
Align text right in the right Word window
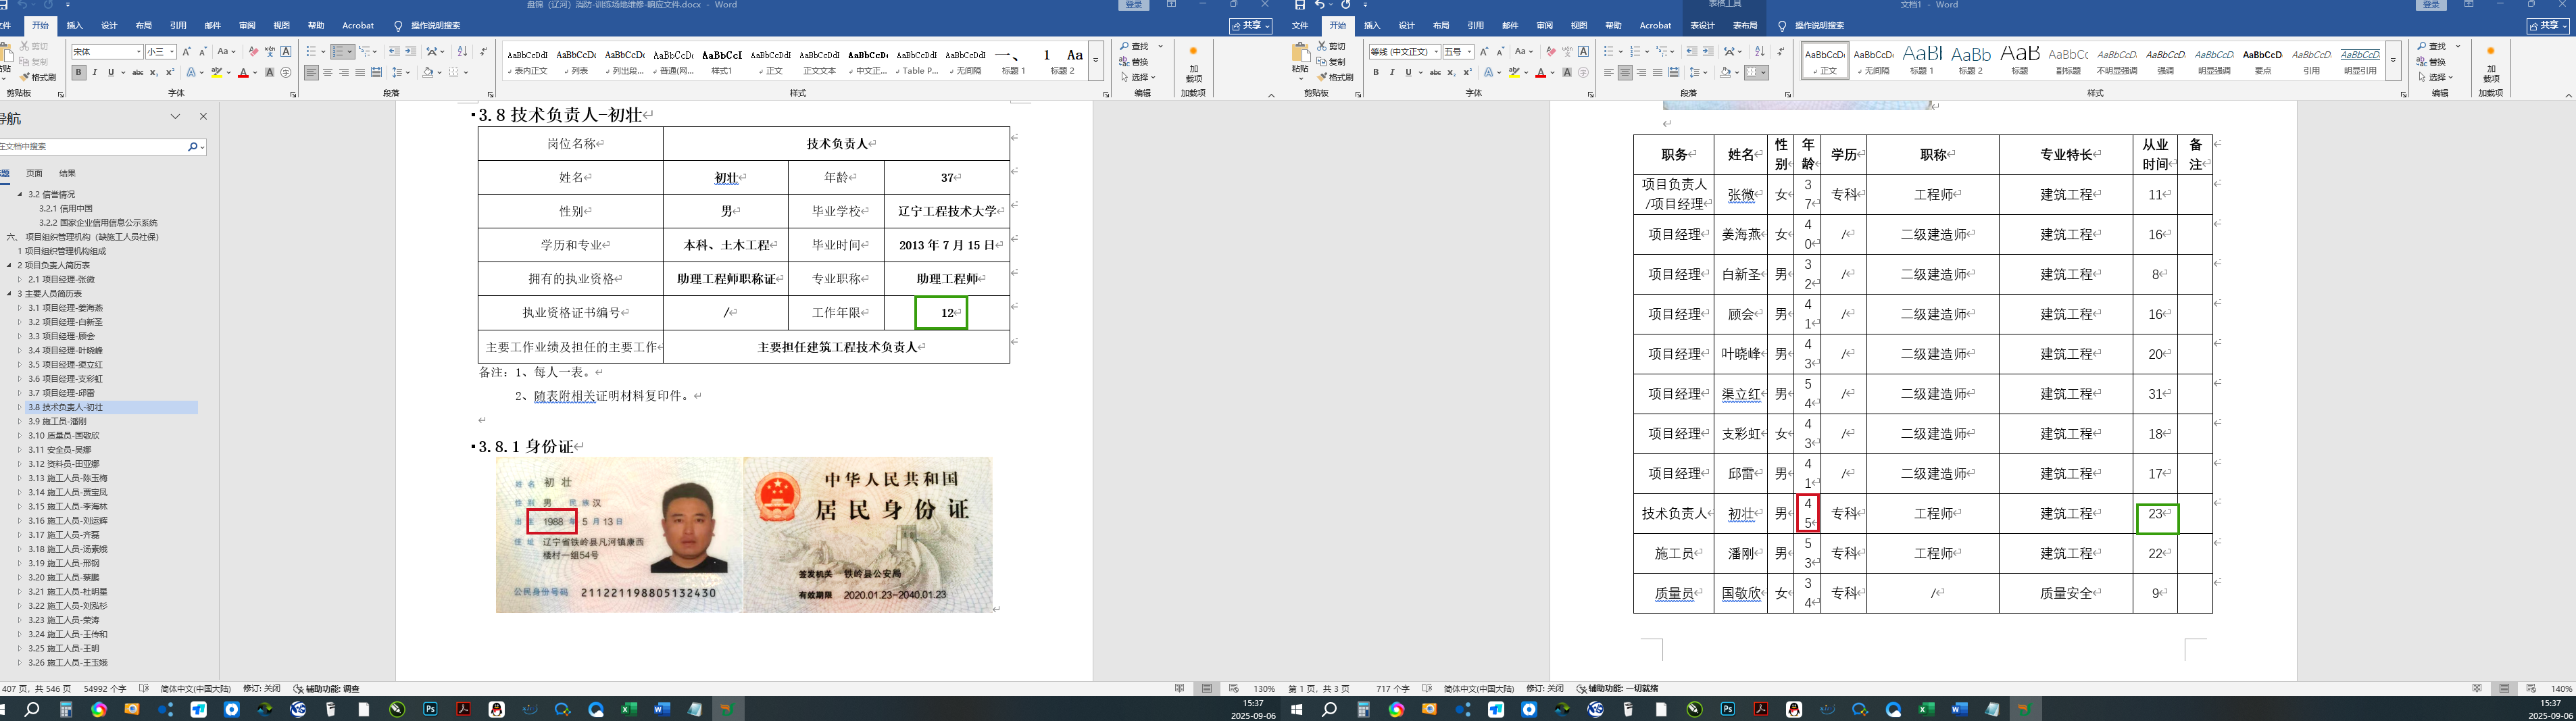pos(1641,72)
